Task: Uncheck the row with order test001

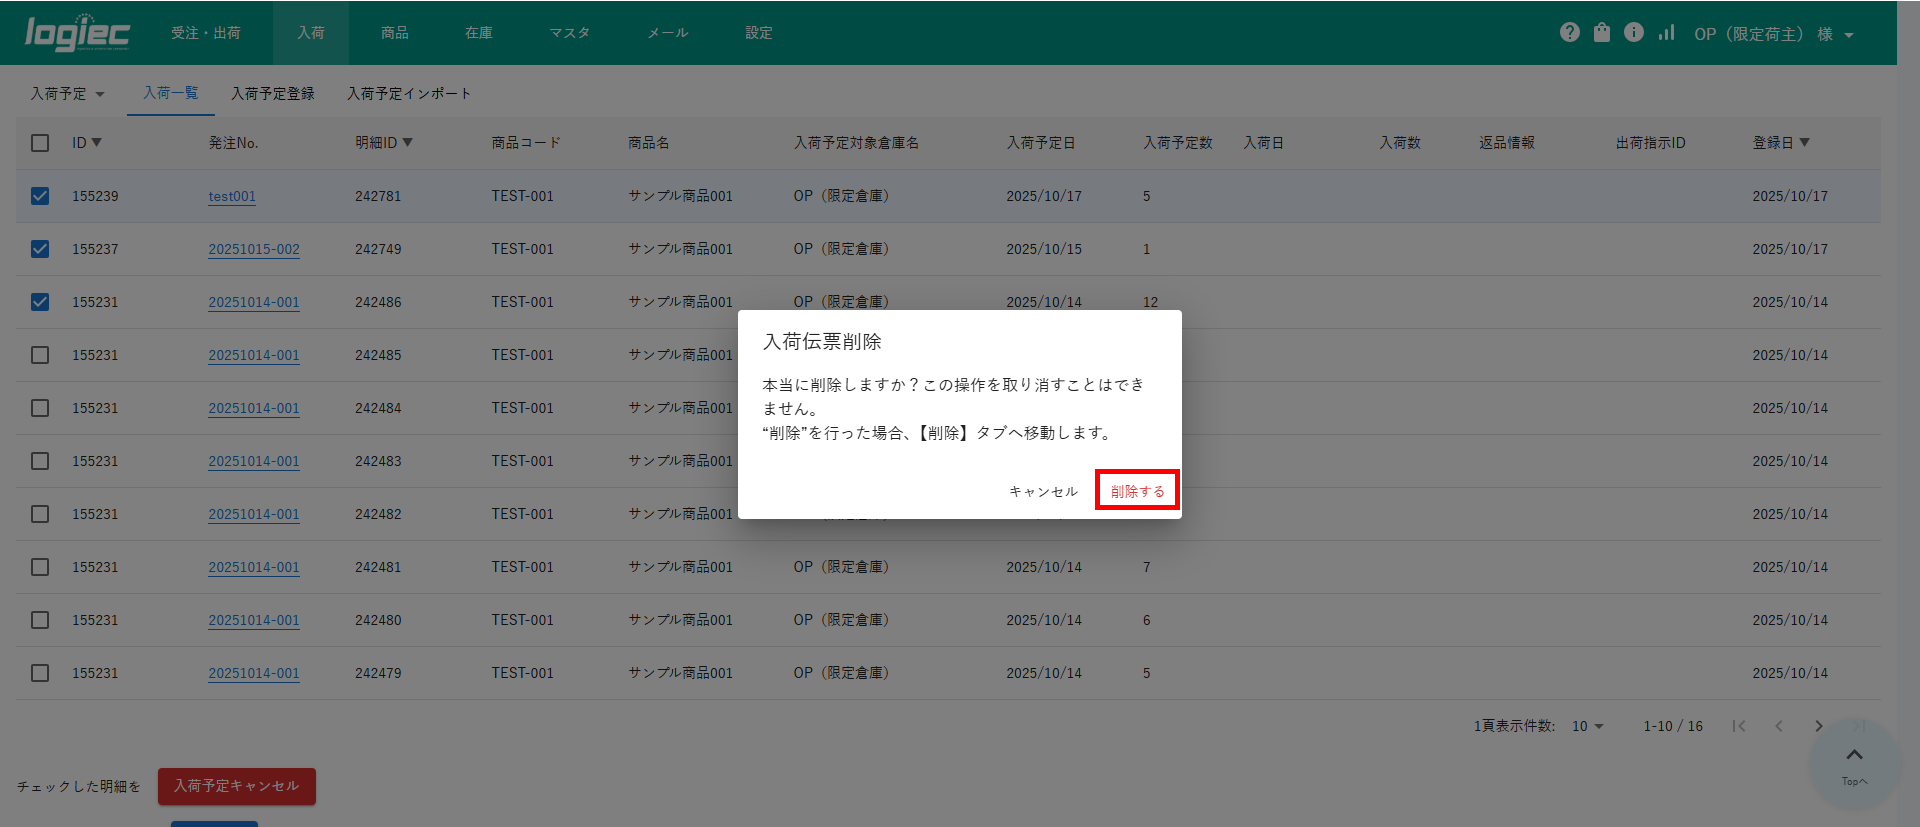Action: [x=40, y=196]
